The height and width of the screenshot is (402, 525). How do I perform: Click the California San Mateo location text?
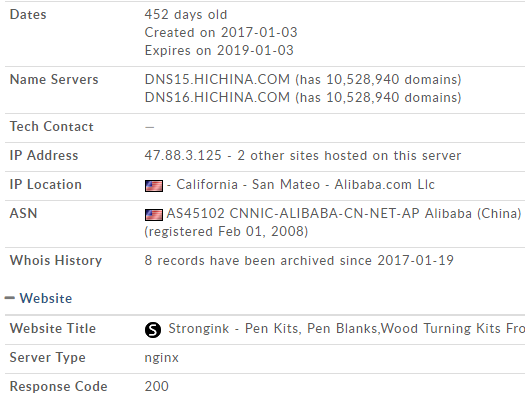point(248,185)
